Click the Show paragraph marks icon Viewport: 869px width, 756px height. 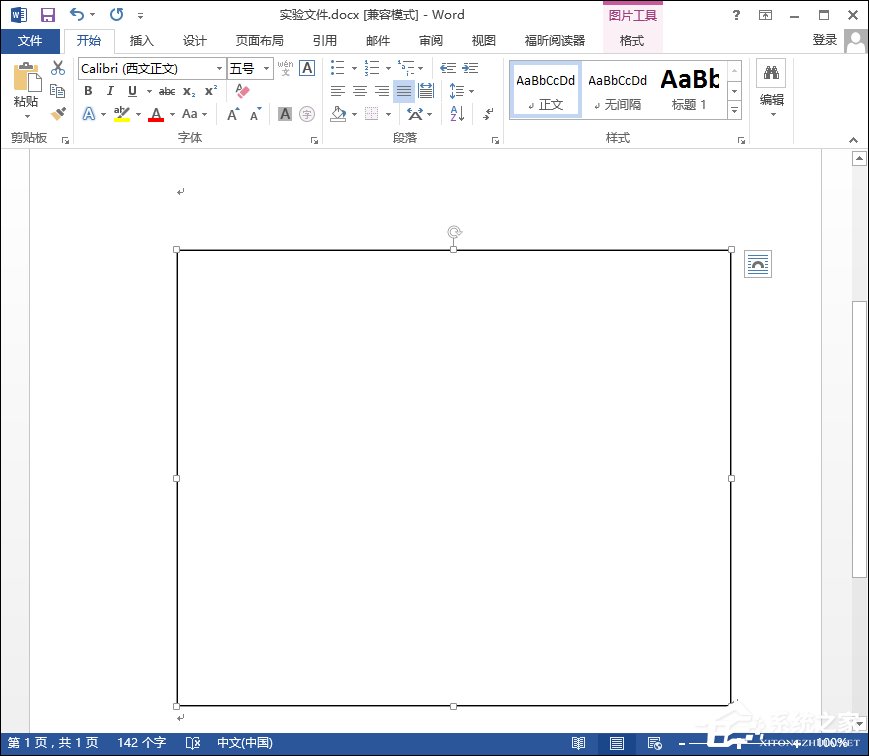click(488, 114)
